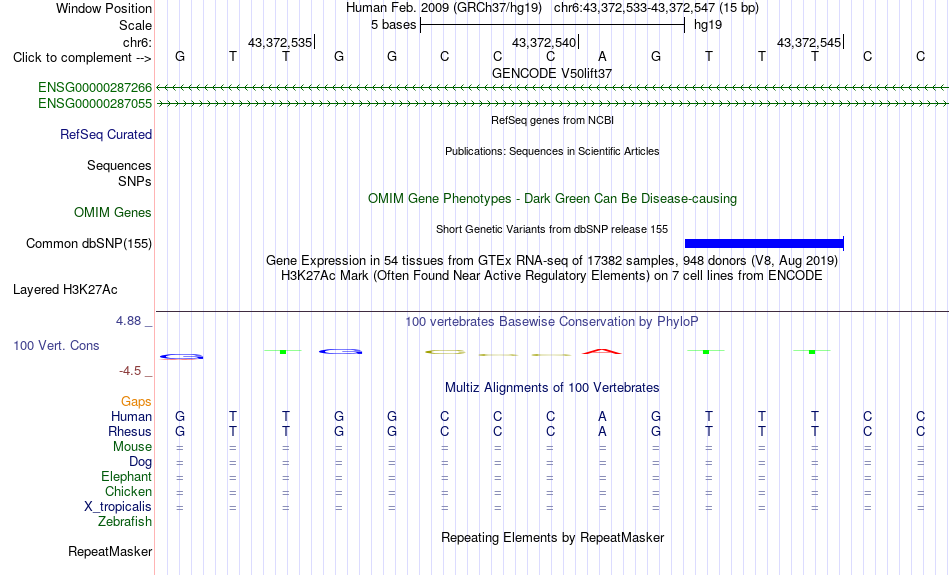This screenshot has width=950, height=575.
Task: Click the chr6:43,372,533-43,372,547 position text
Action: pos(656,8)
